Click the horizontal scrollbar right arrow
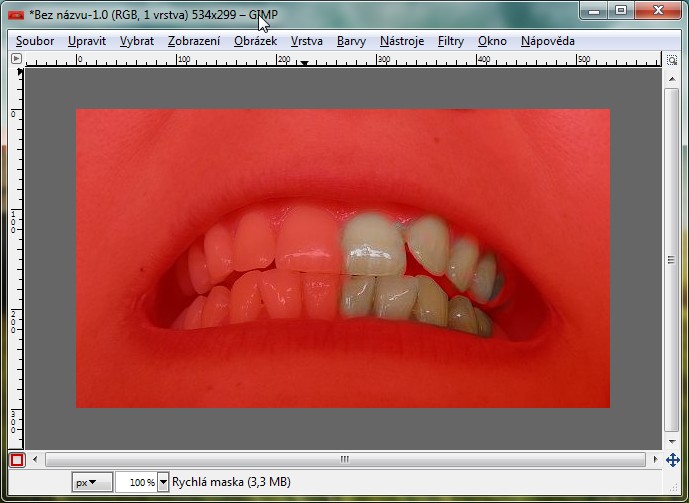This screenshot has width=689, height=503. (x=655, y=460)
